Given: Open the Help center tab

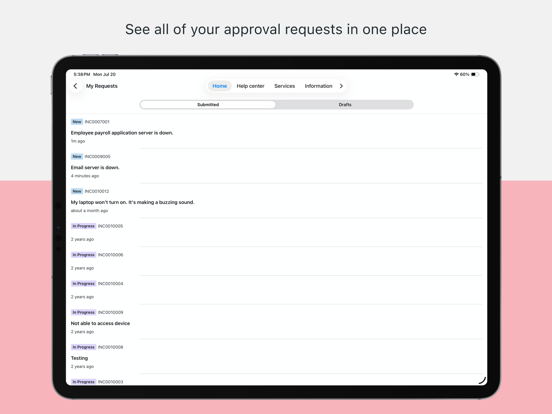Looking at the screenshot, I should 250,86.
